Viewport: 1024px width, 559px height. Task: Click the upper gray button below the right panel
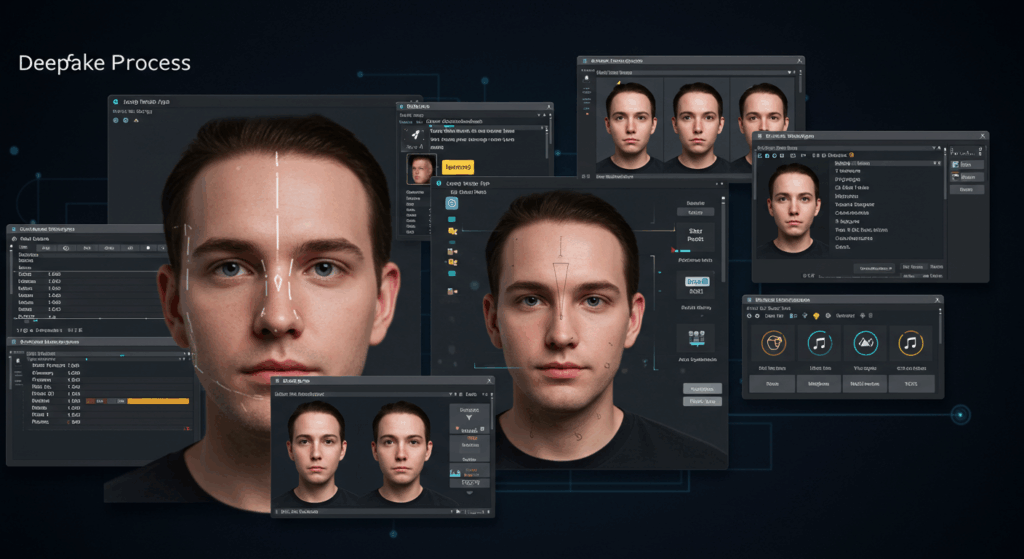702,388
